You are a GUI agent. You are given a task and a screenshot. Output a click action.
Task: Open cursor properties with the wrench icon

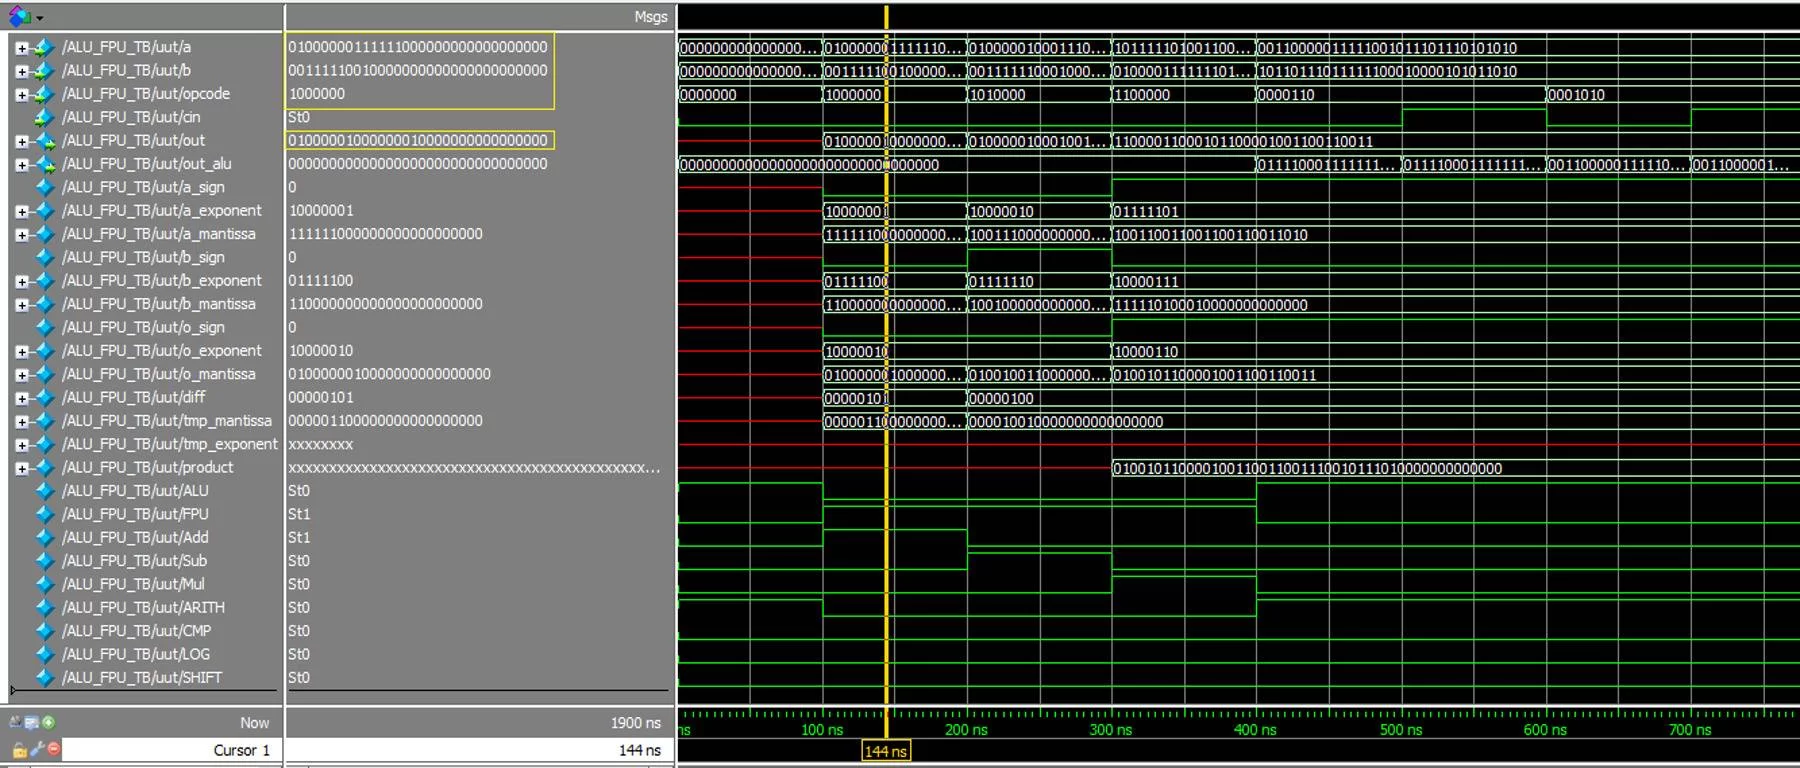[x=37, y=750]
